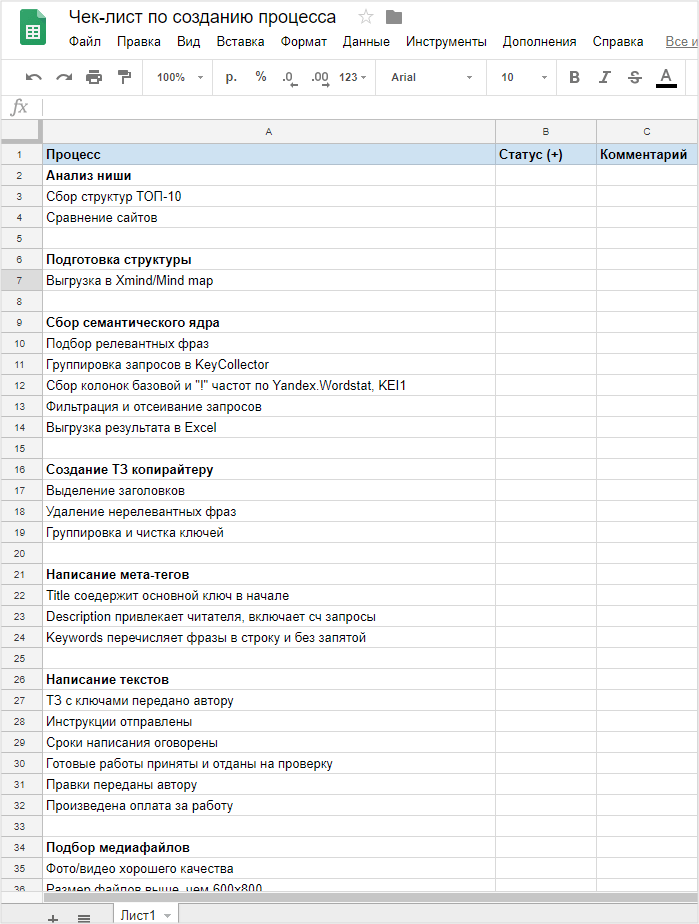Open the Данные menu
The width and height of the screenshot is (699, 924).
[x=366, y=42]
